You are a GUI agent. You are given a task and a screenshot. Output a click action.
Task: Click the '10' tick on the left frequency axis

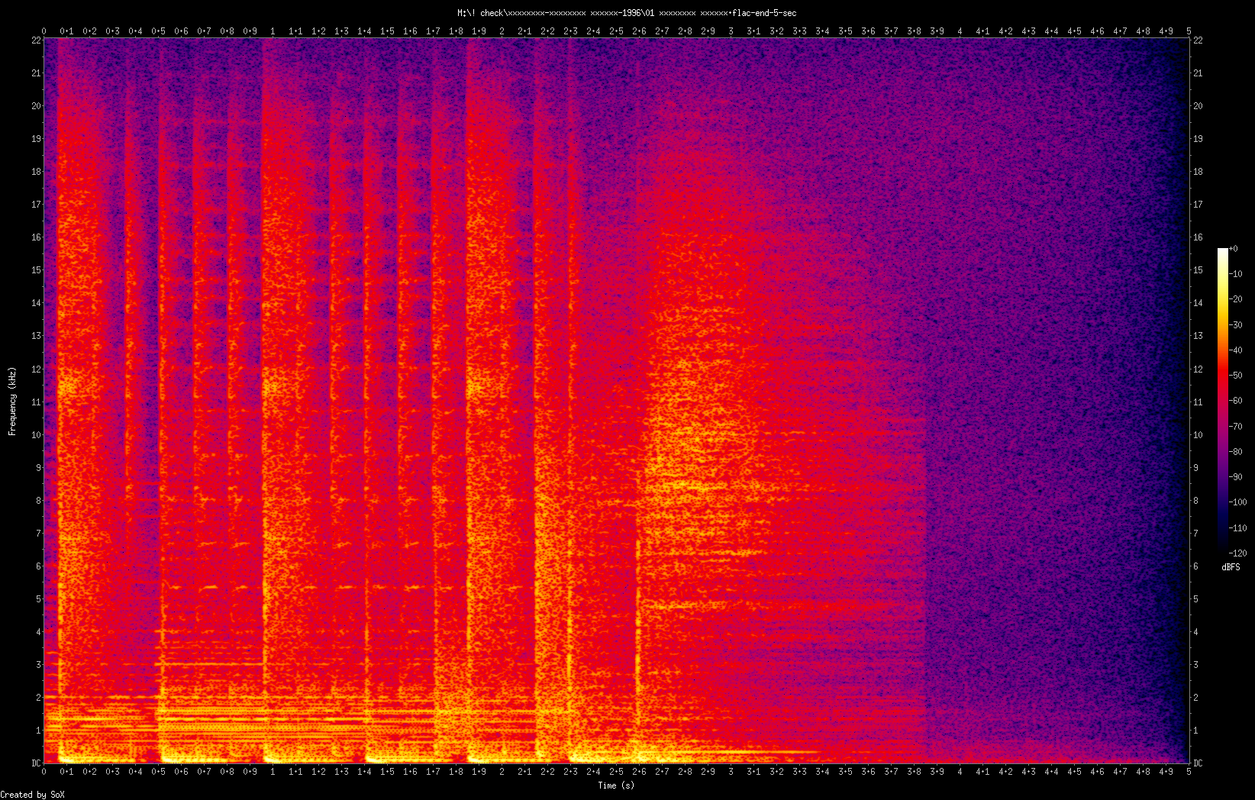click(35, 435)
